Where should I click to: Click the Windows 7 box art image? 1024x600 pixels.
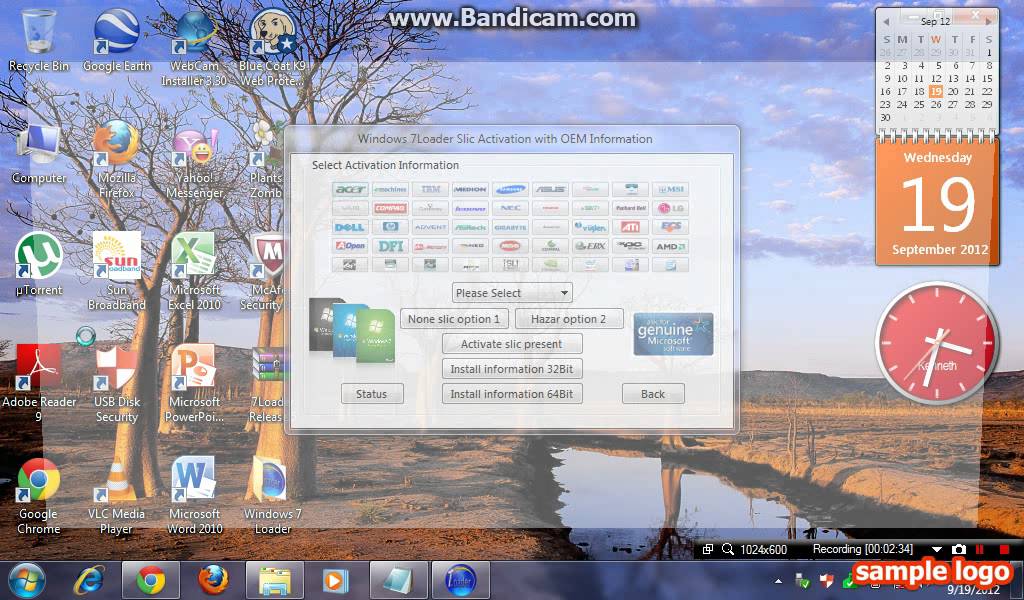coord(352,330)
